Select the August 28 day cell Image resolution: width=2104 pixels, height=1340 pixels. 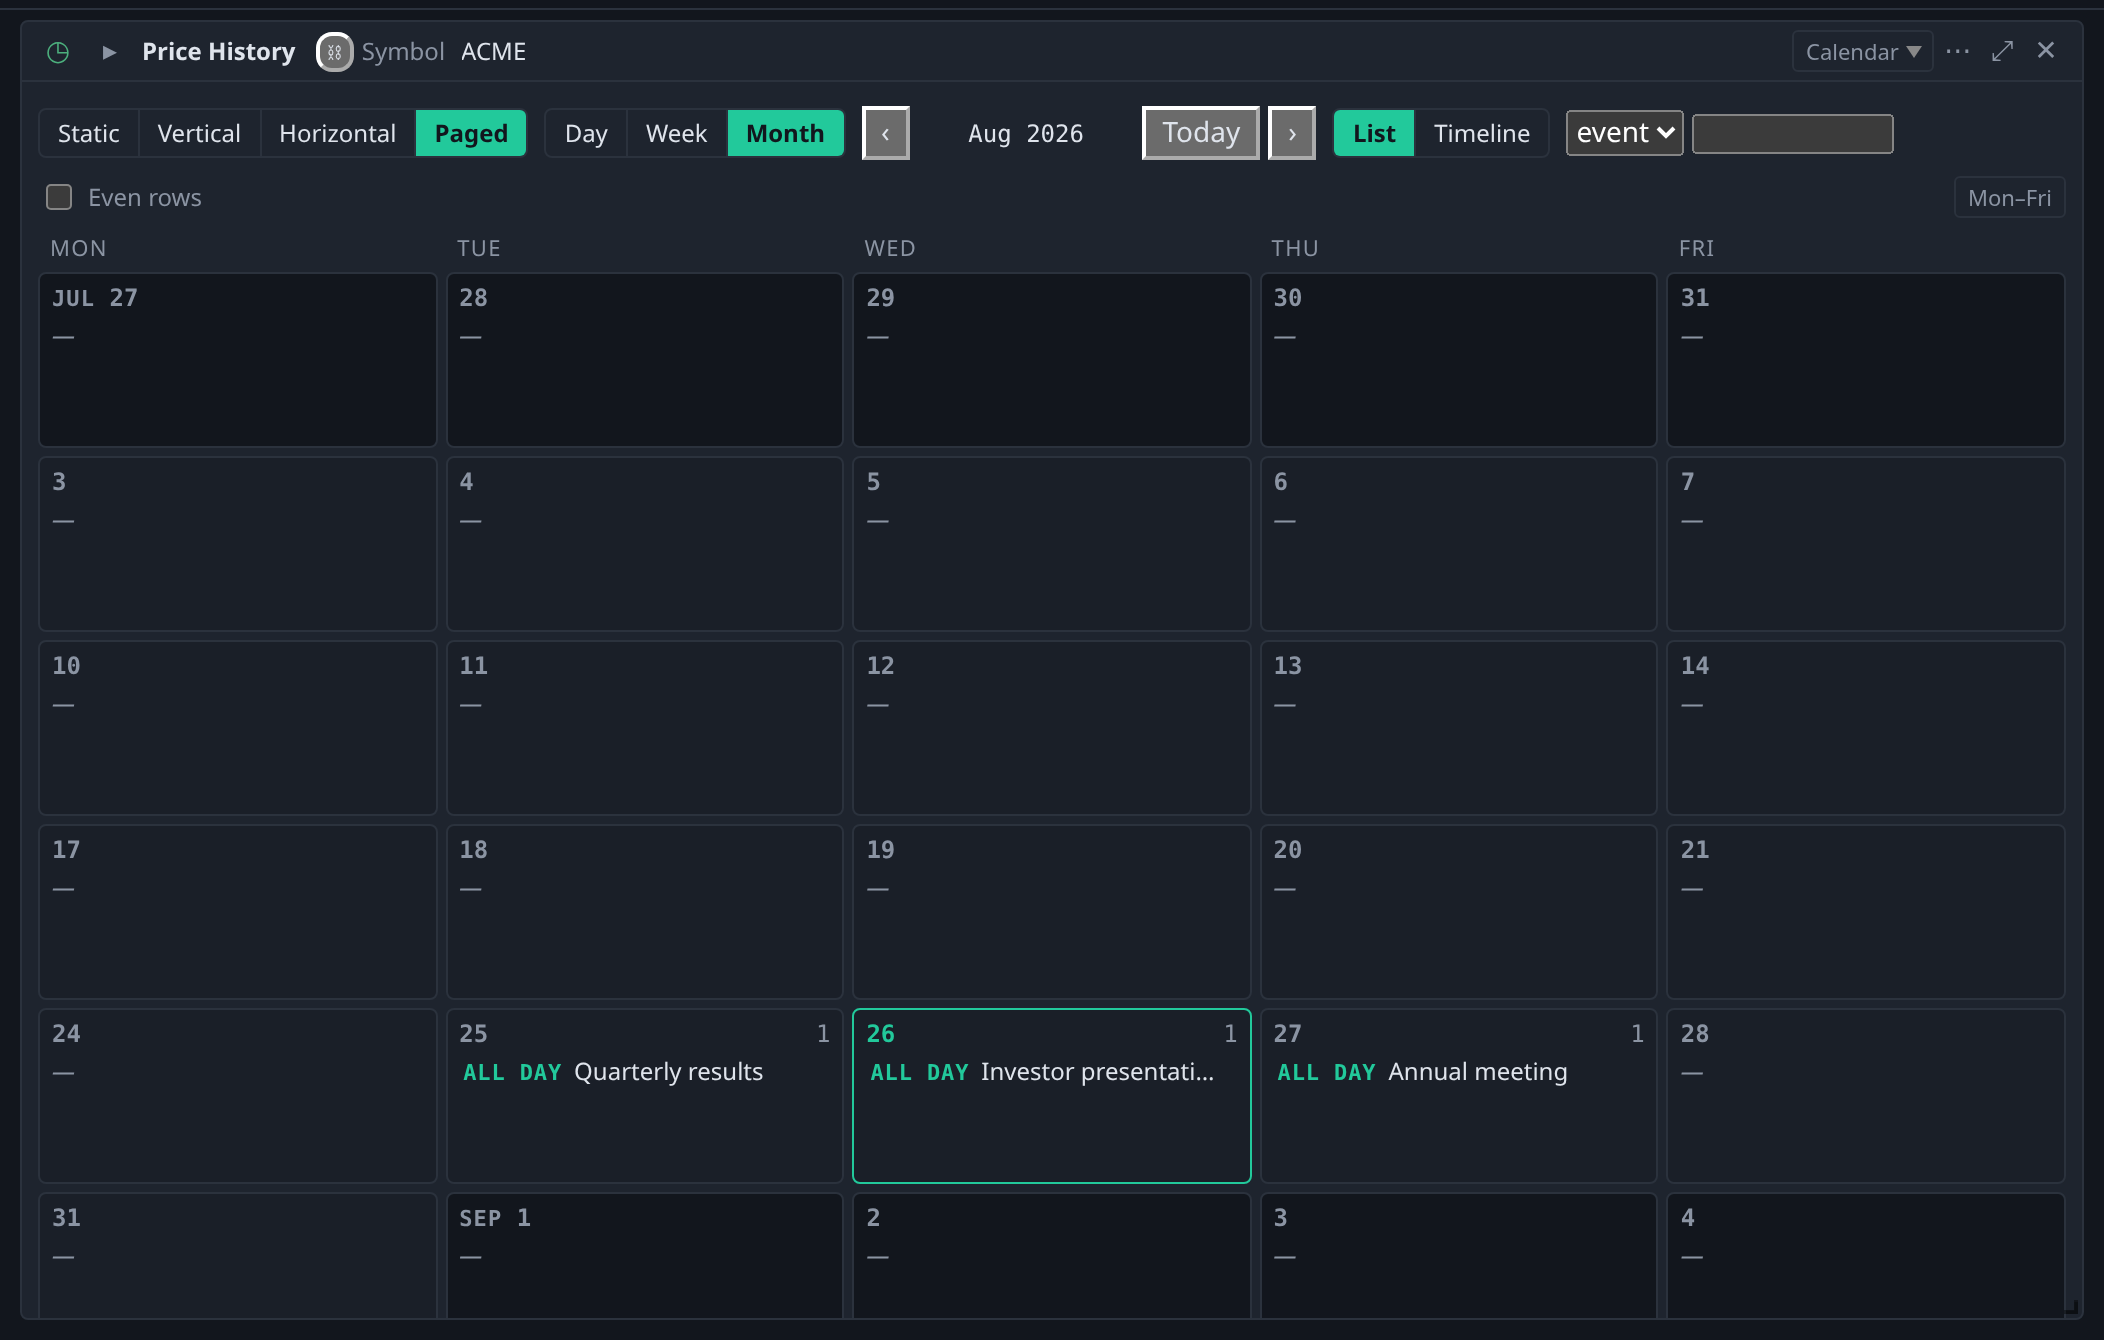(x=1865, y=1096)
